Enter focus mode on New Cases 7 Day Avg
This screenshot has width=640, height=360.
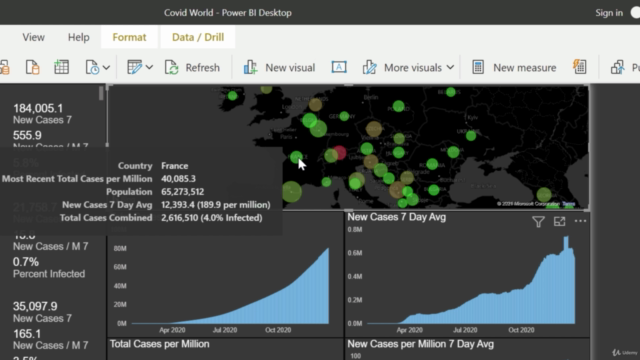click(x=560, y=221)
